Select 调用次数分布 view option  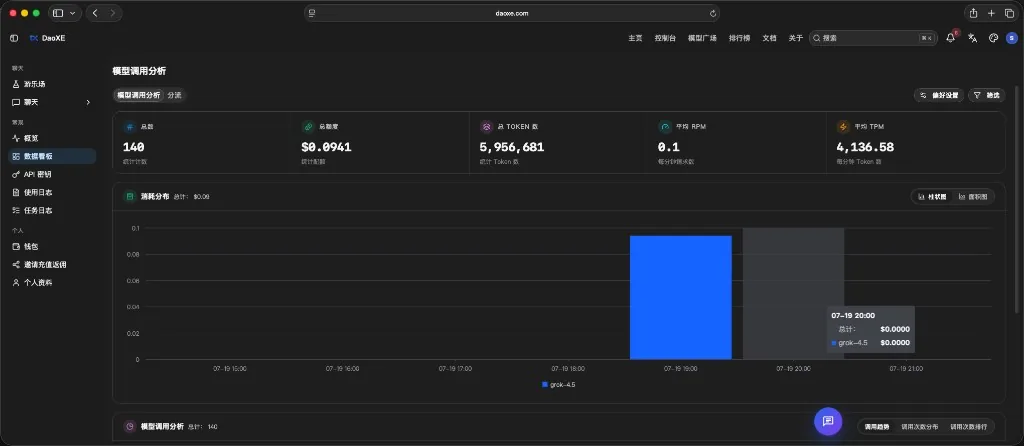(x=920, y=426)
